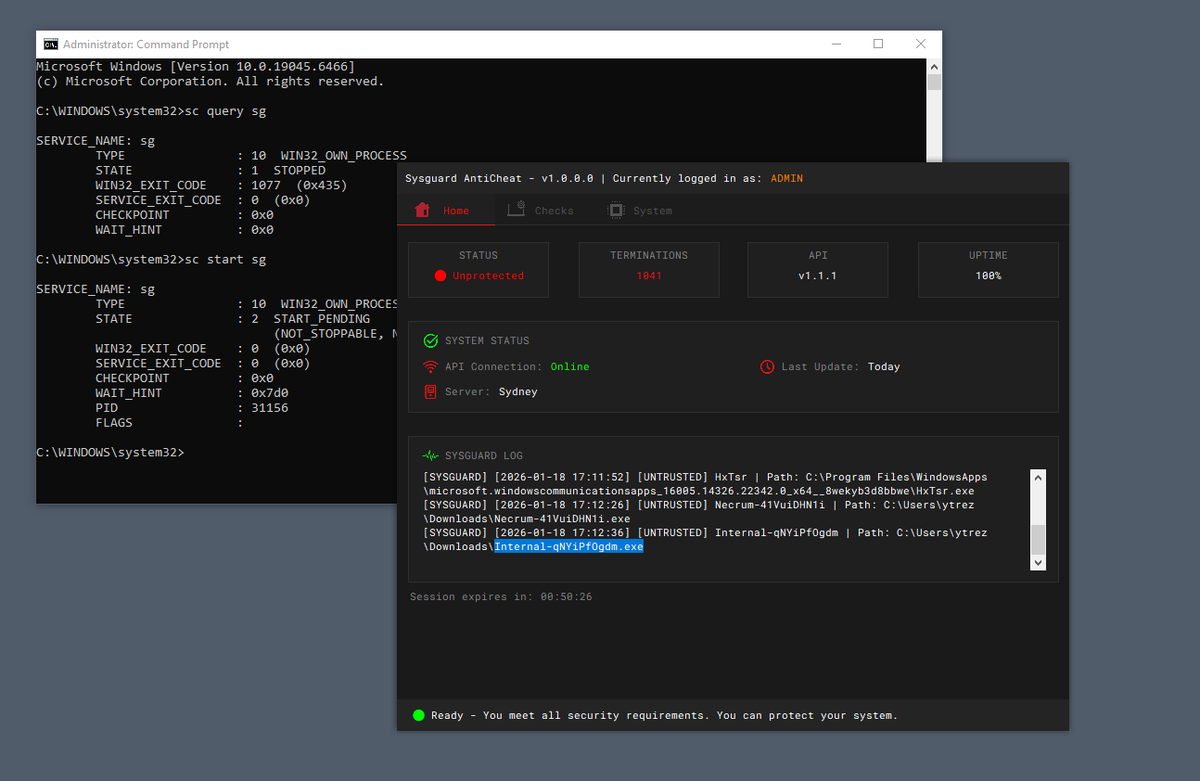Screen dimensions: 1200x781
Task: Click the Last Update clock icon
Action: (767, 366)
